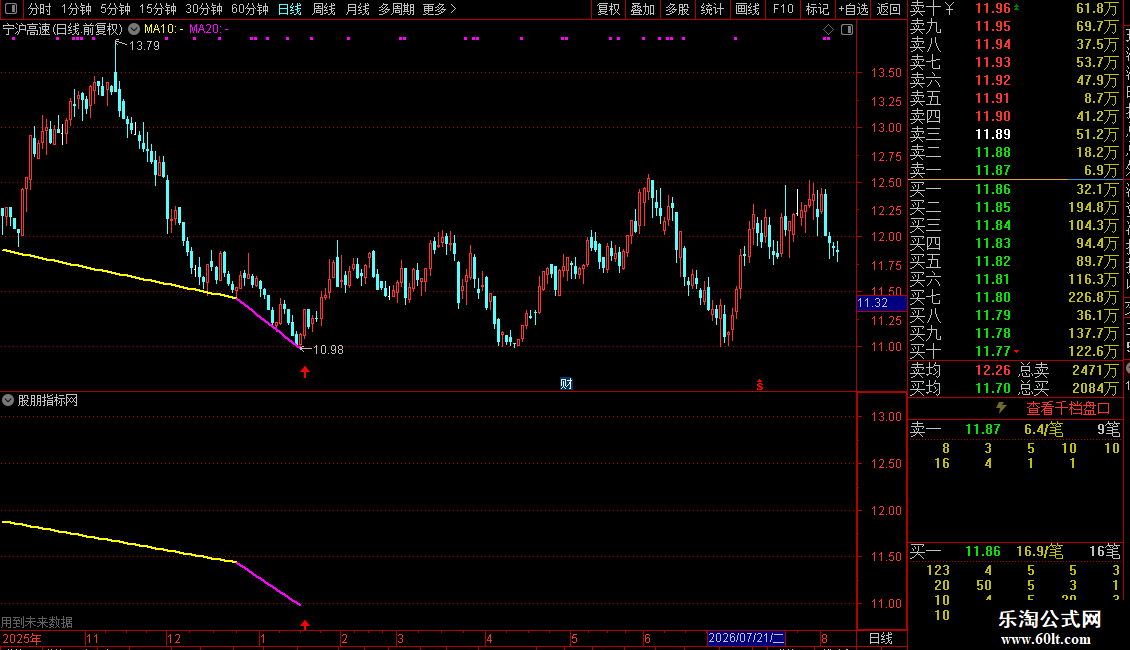Image resolution: width=1130 pixels, height=650 pixels.
Task: Click MA10 label in chart header
Action: [x=163, y=29]
